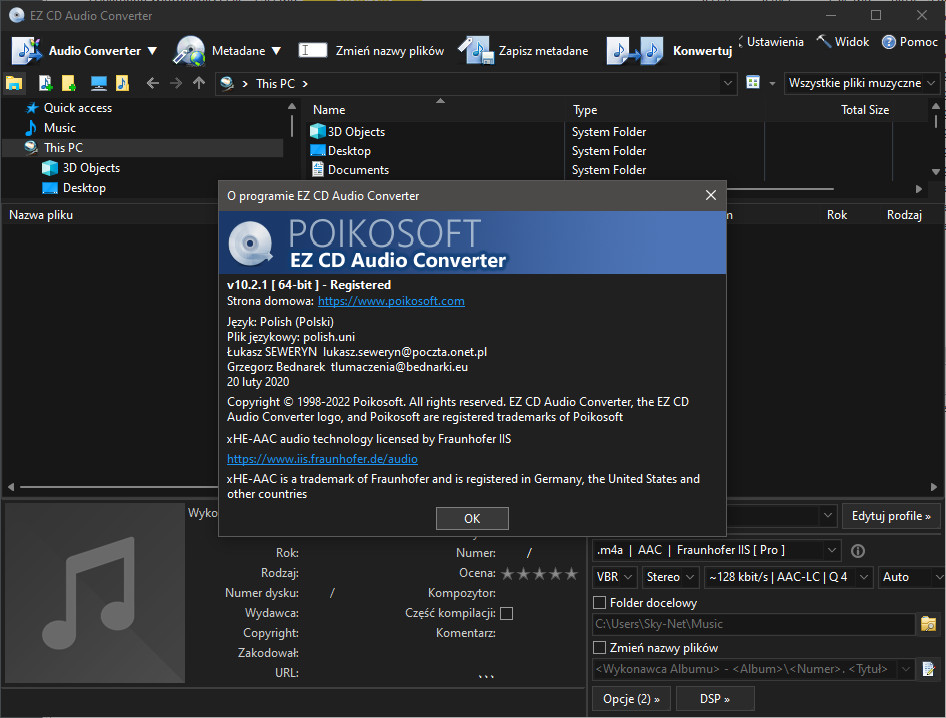Open the Widok menu
Image resolution: width=946 pixels, height=718 pixels.
[851, 42]
